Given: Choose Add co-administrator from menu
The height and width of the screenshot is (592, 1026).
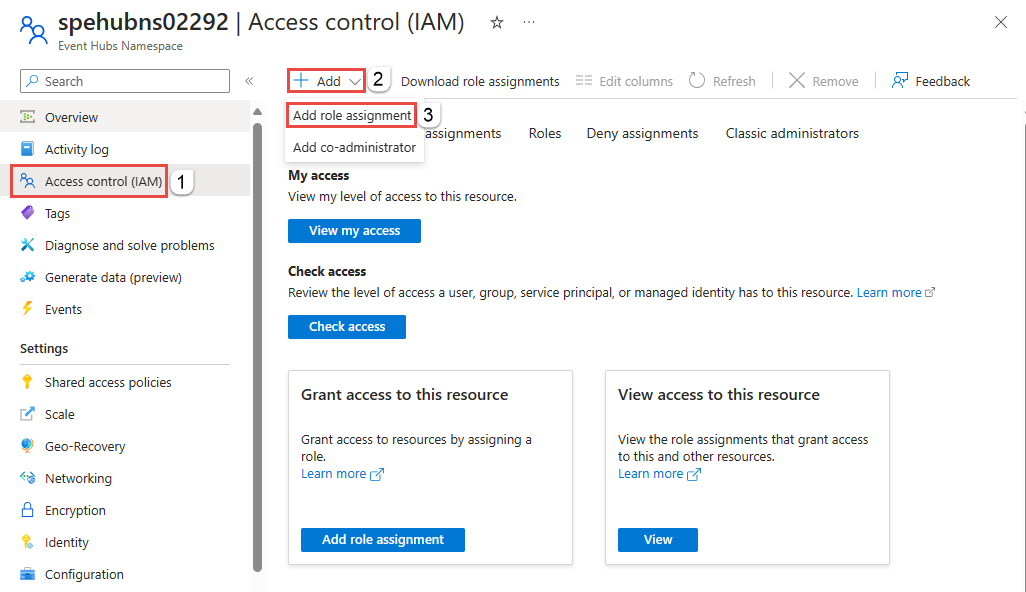Looking at the screenshot, I should [x=354, y=147].
